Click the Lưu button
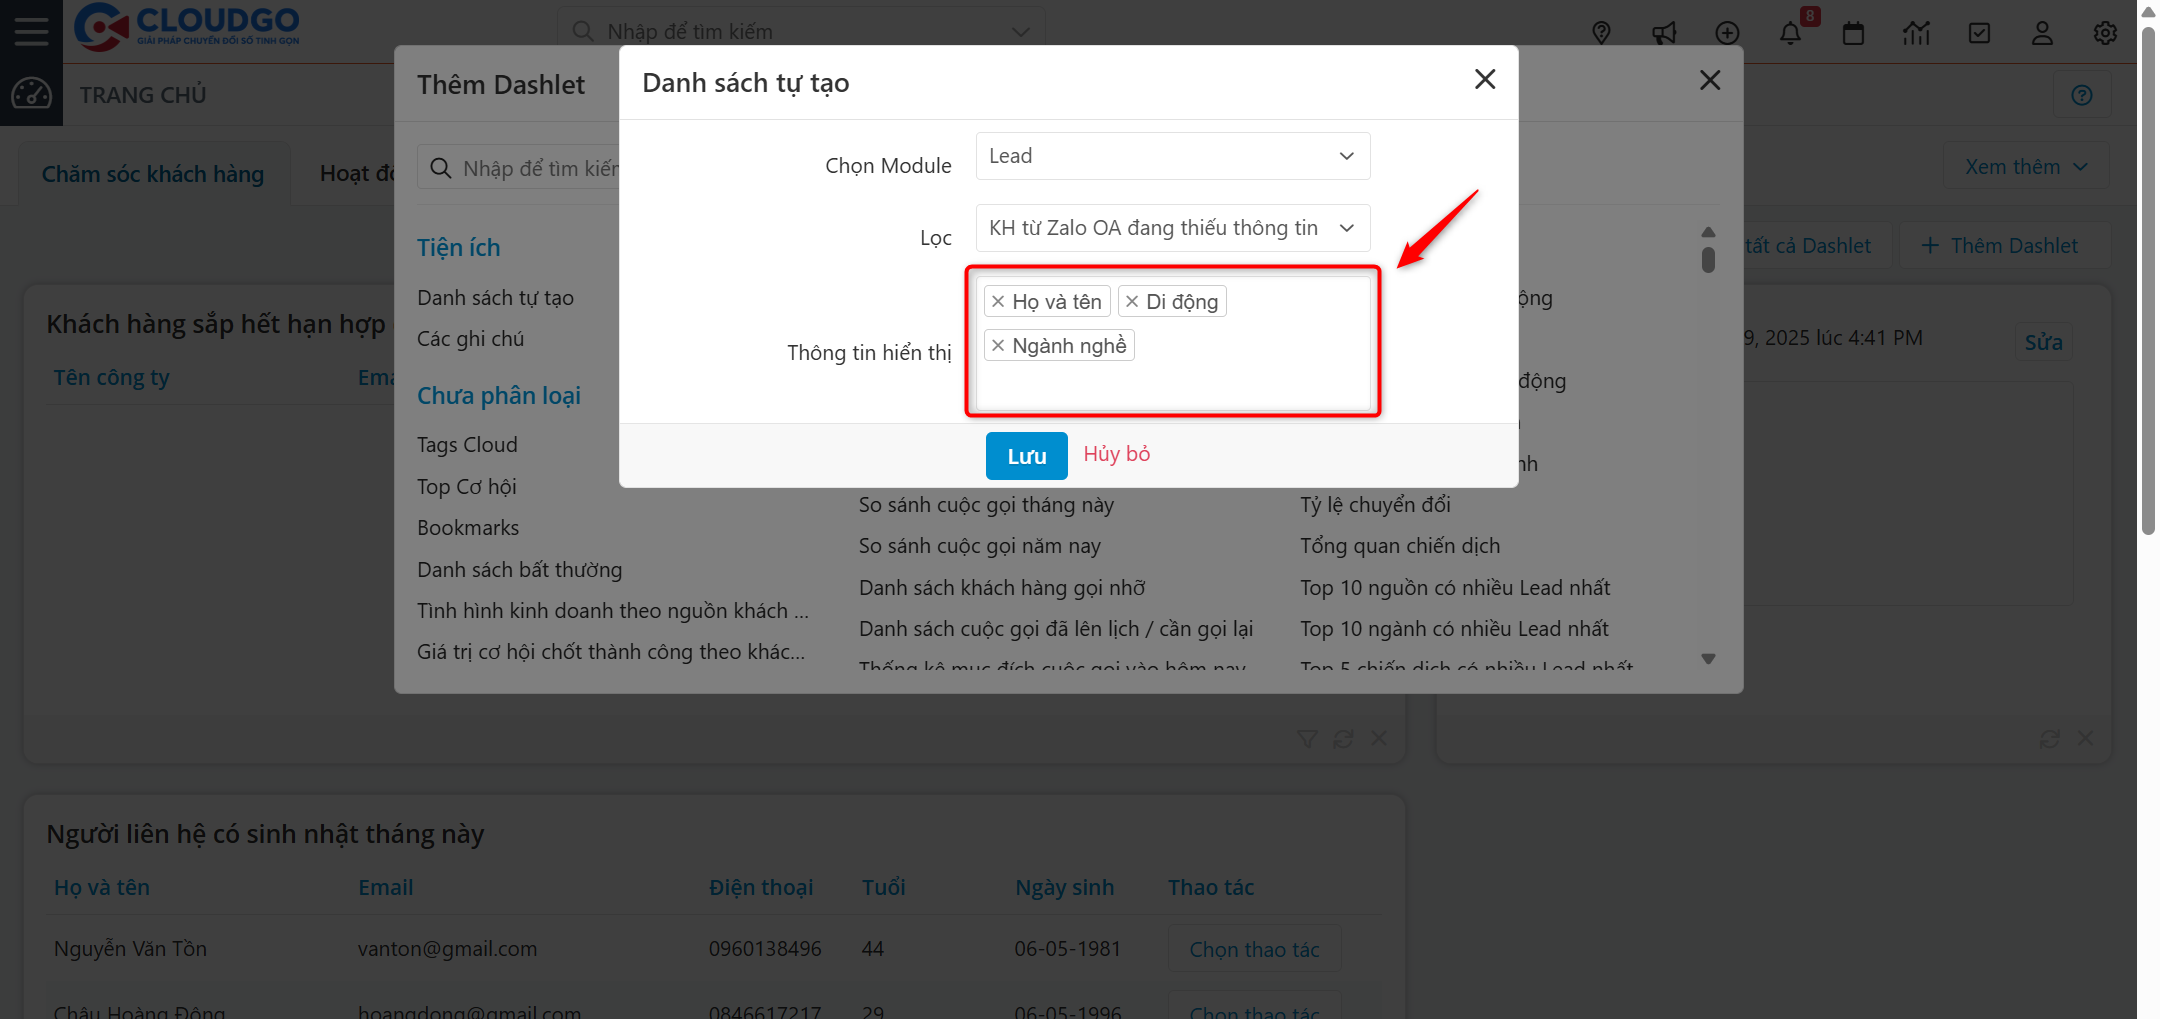The image size is (2160, 1019). (1026, 455)
